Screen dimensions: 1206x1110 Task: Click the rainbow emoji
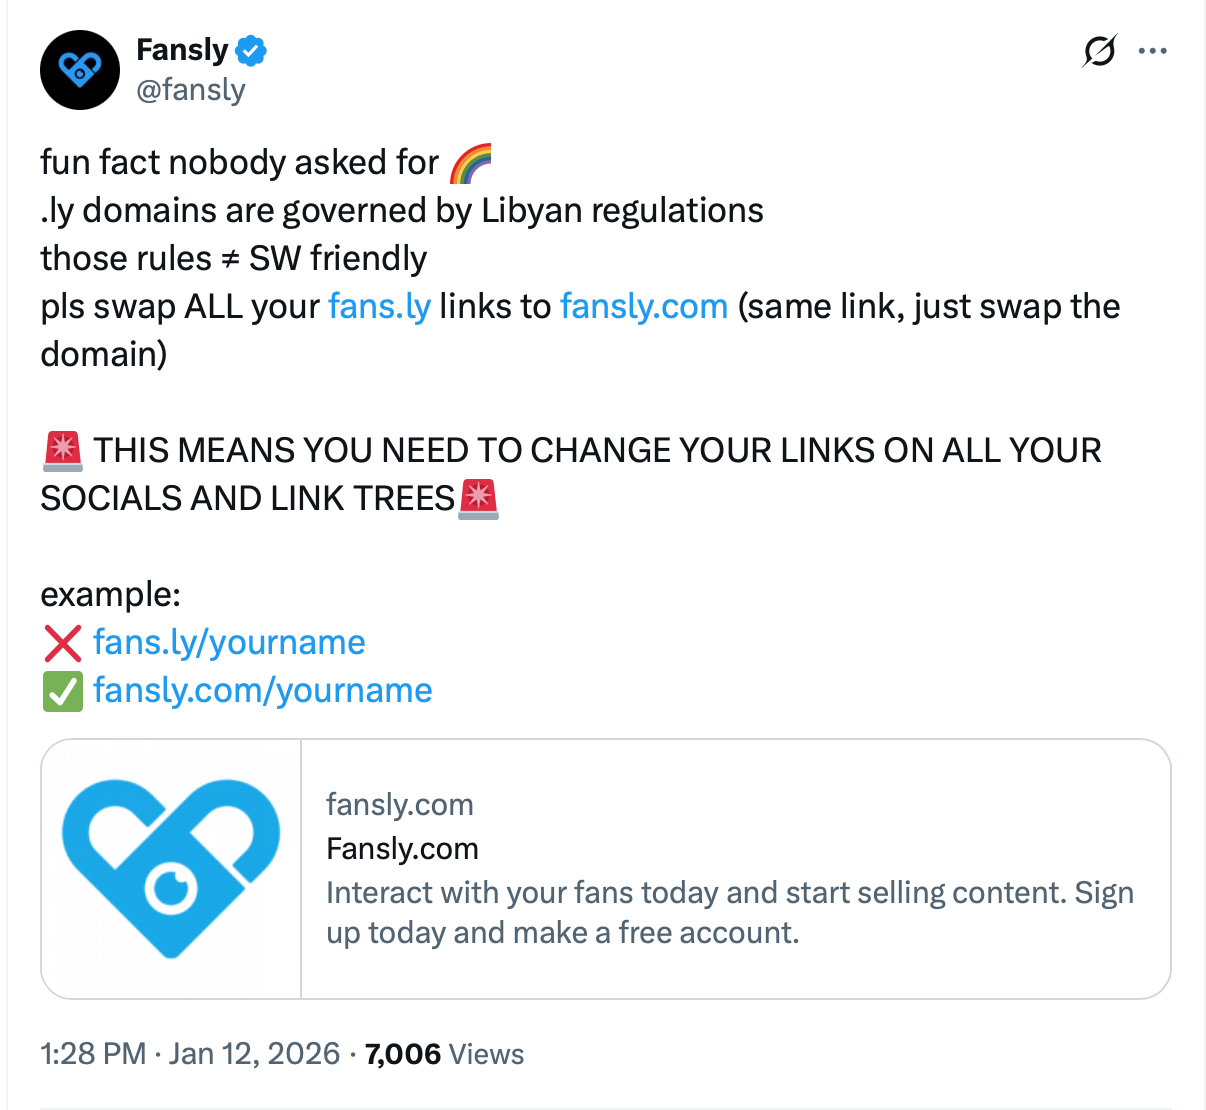pyautogui.click(x=470, y=163)
